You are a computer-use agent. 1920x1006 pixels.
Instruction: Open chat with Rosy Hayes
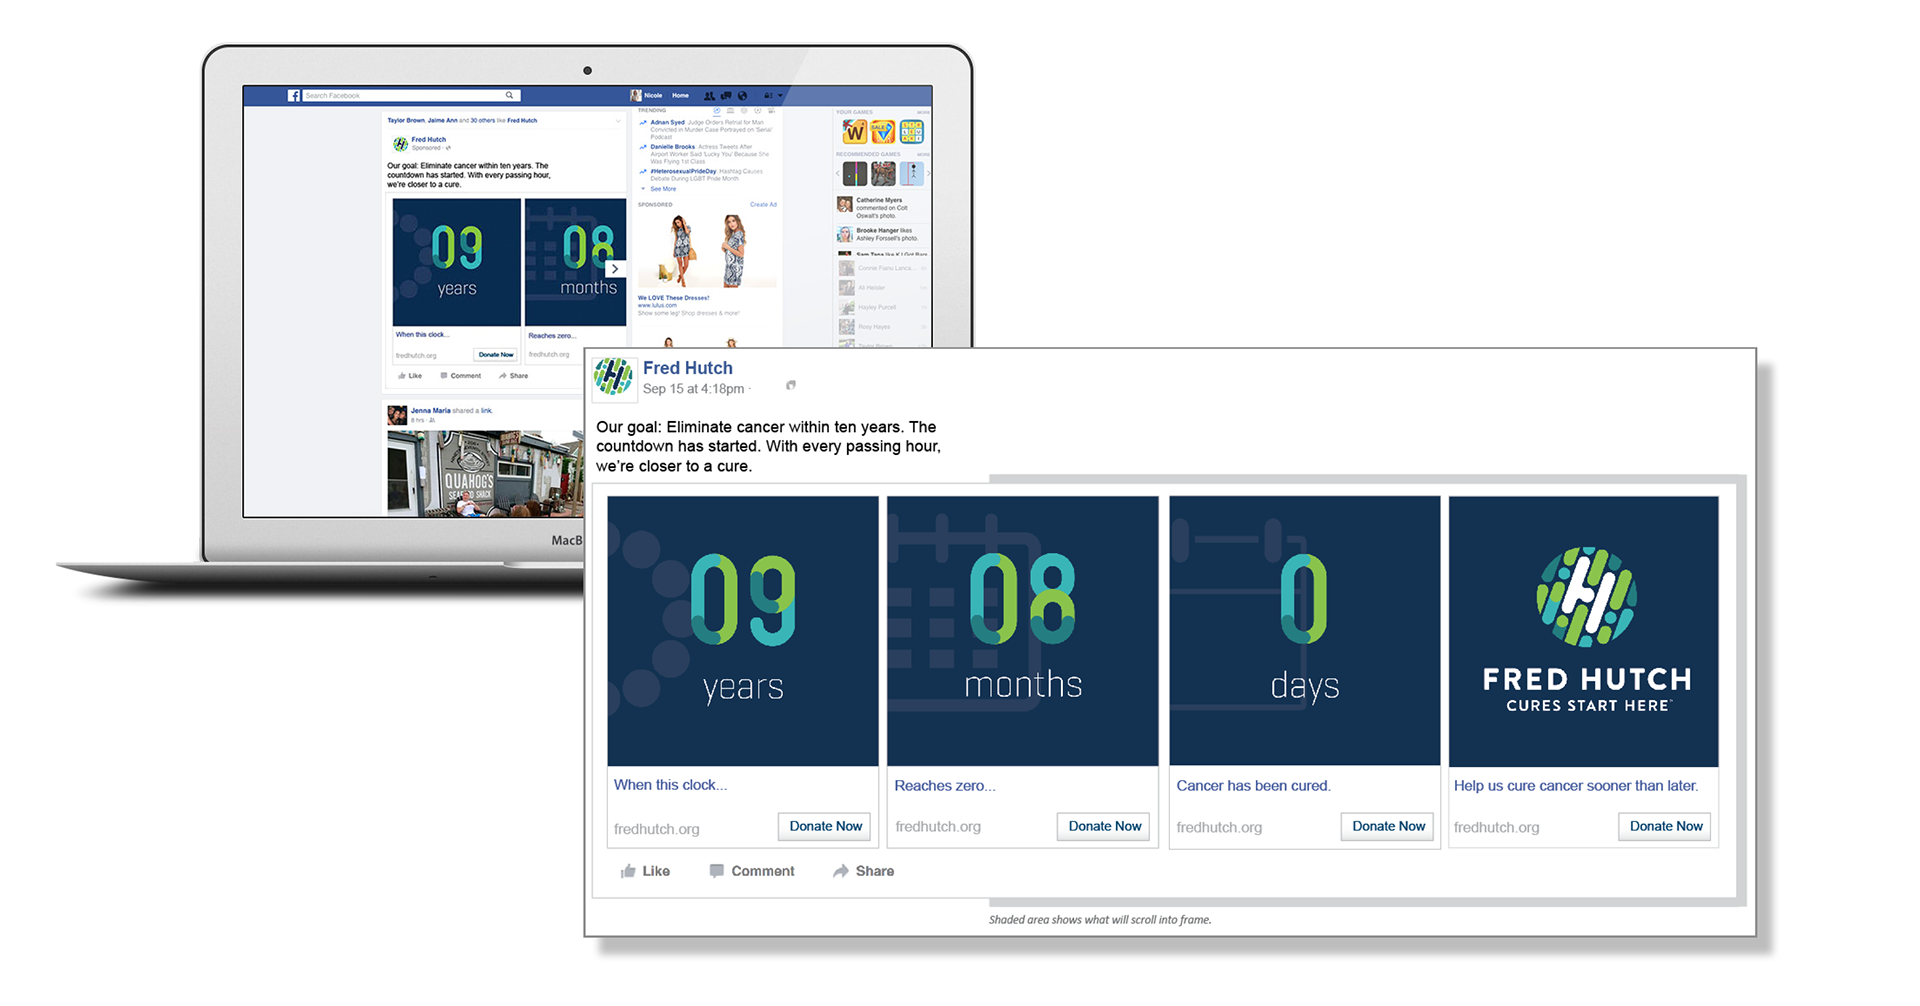[x=881, y=327]
